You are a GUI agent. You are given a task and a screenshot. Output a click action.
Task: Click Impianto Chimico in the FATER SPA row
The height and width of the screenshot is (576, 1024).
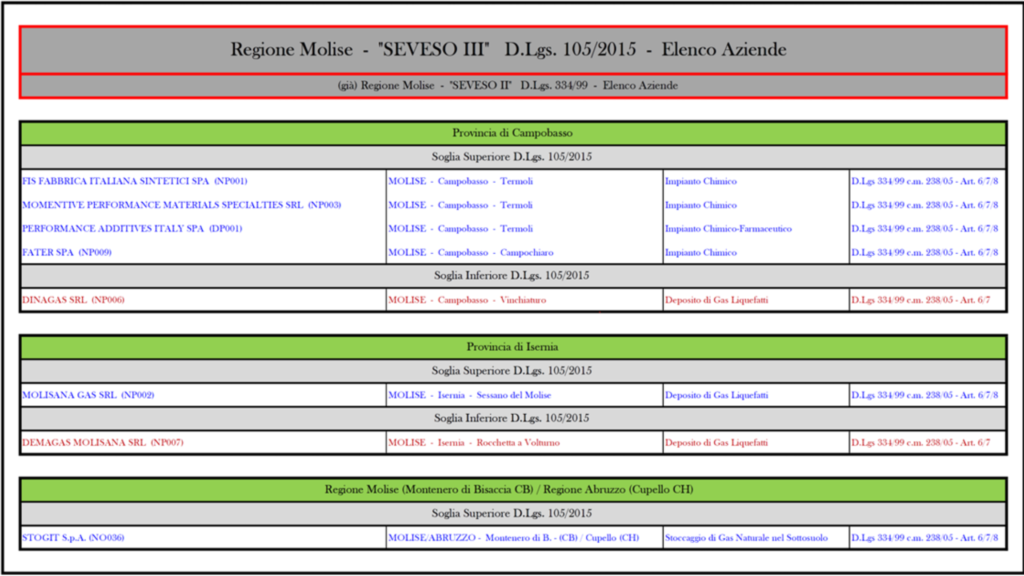pyautogui.click(x=701, y=253)
